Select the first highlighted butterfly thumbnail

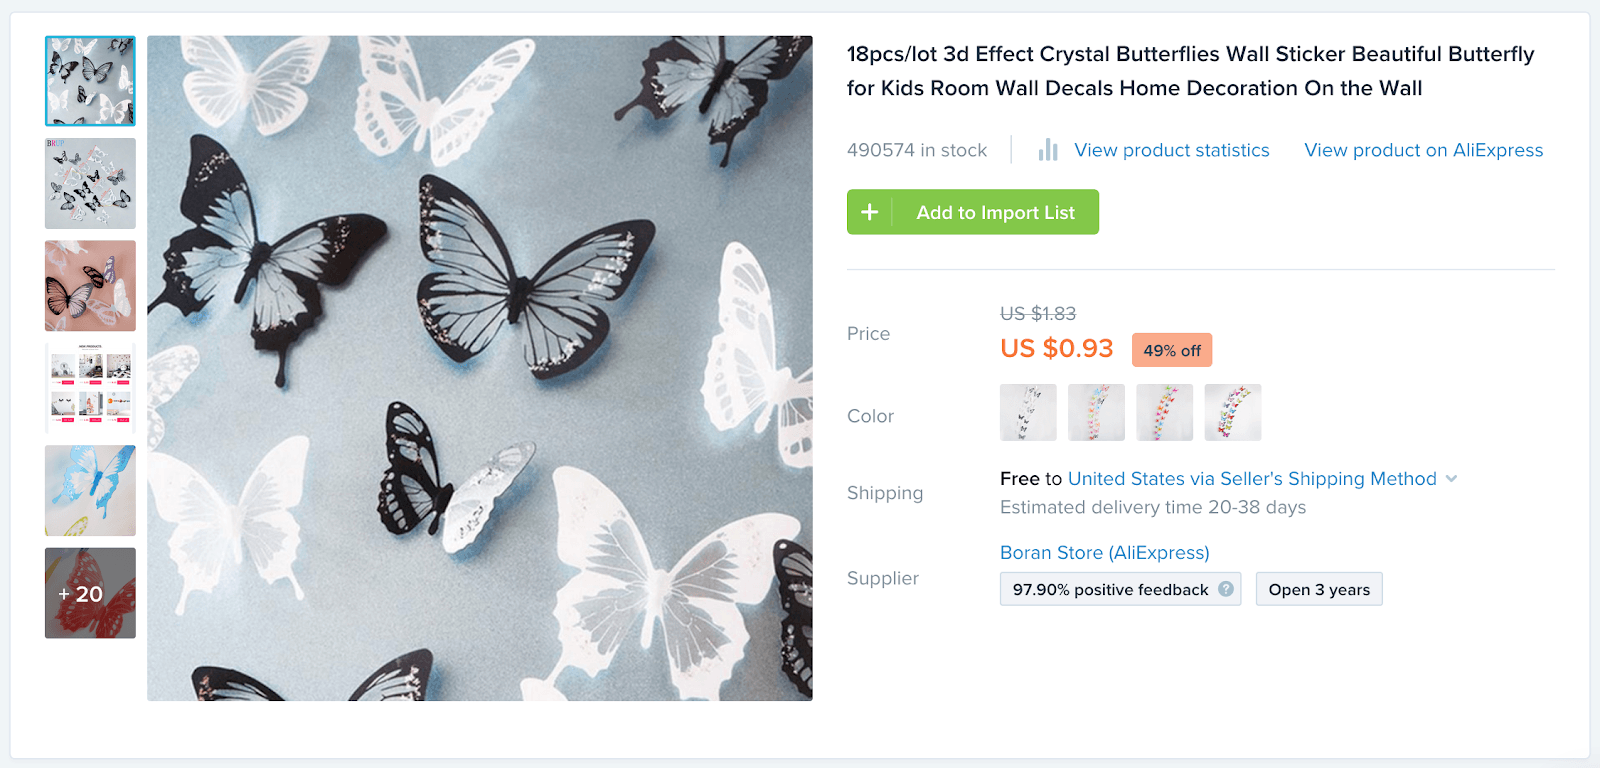coord(90,81)
